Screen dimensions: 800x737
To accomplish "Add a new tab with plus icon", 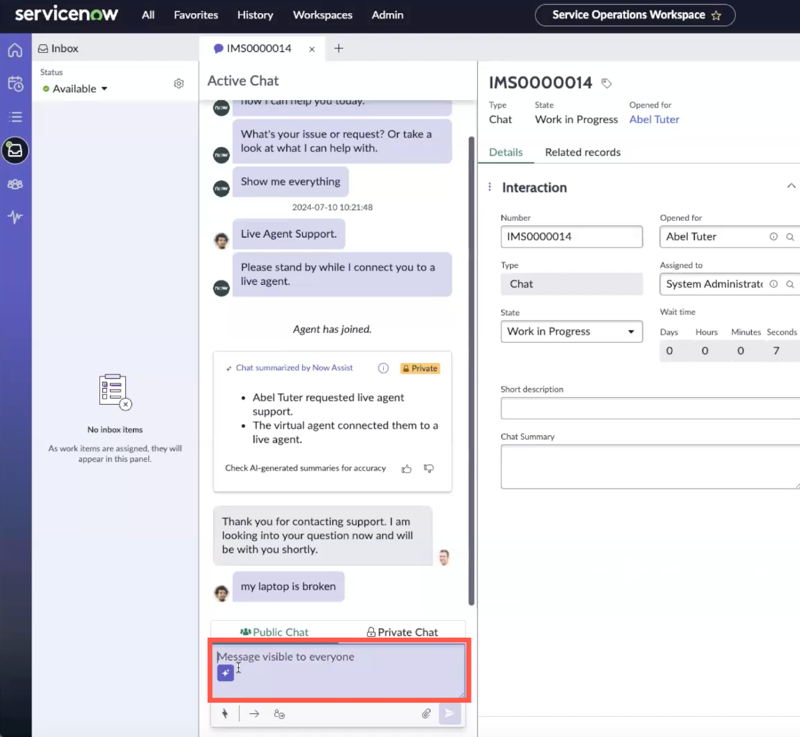I will pos(338,48).
